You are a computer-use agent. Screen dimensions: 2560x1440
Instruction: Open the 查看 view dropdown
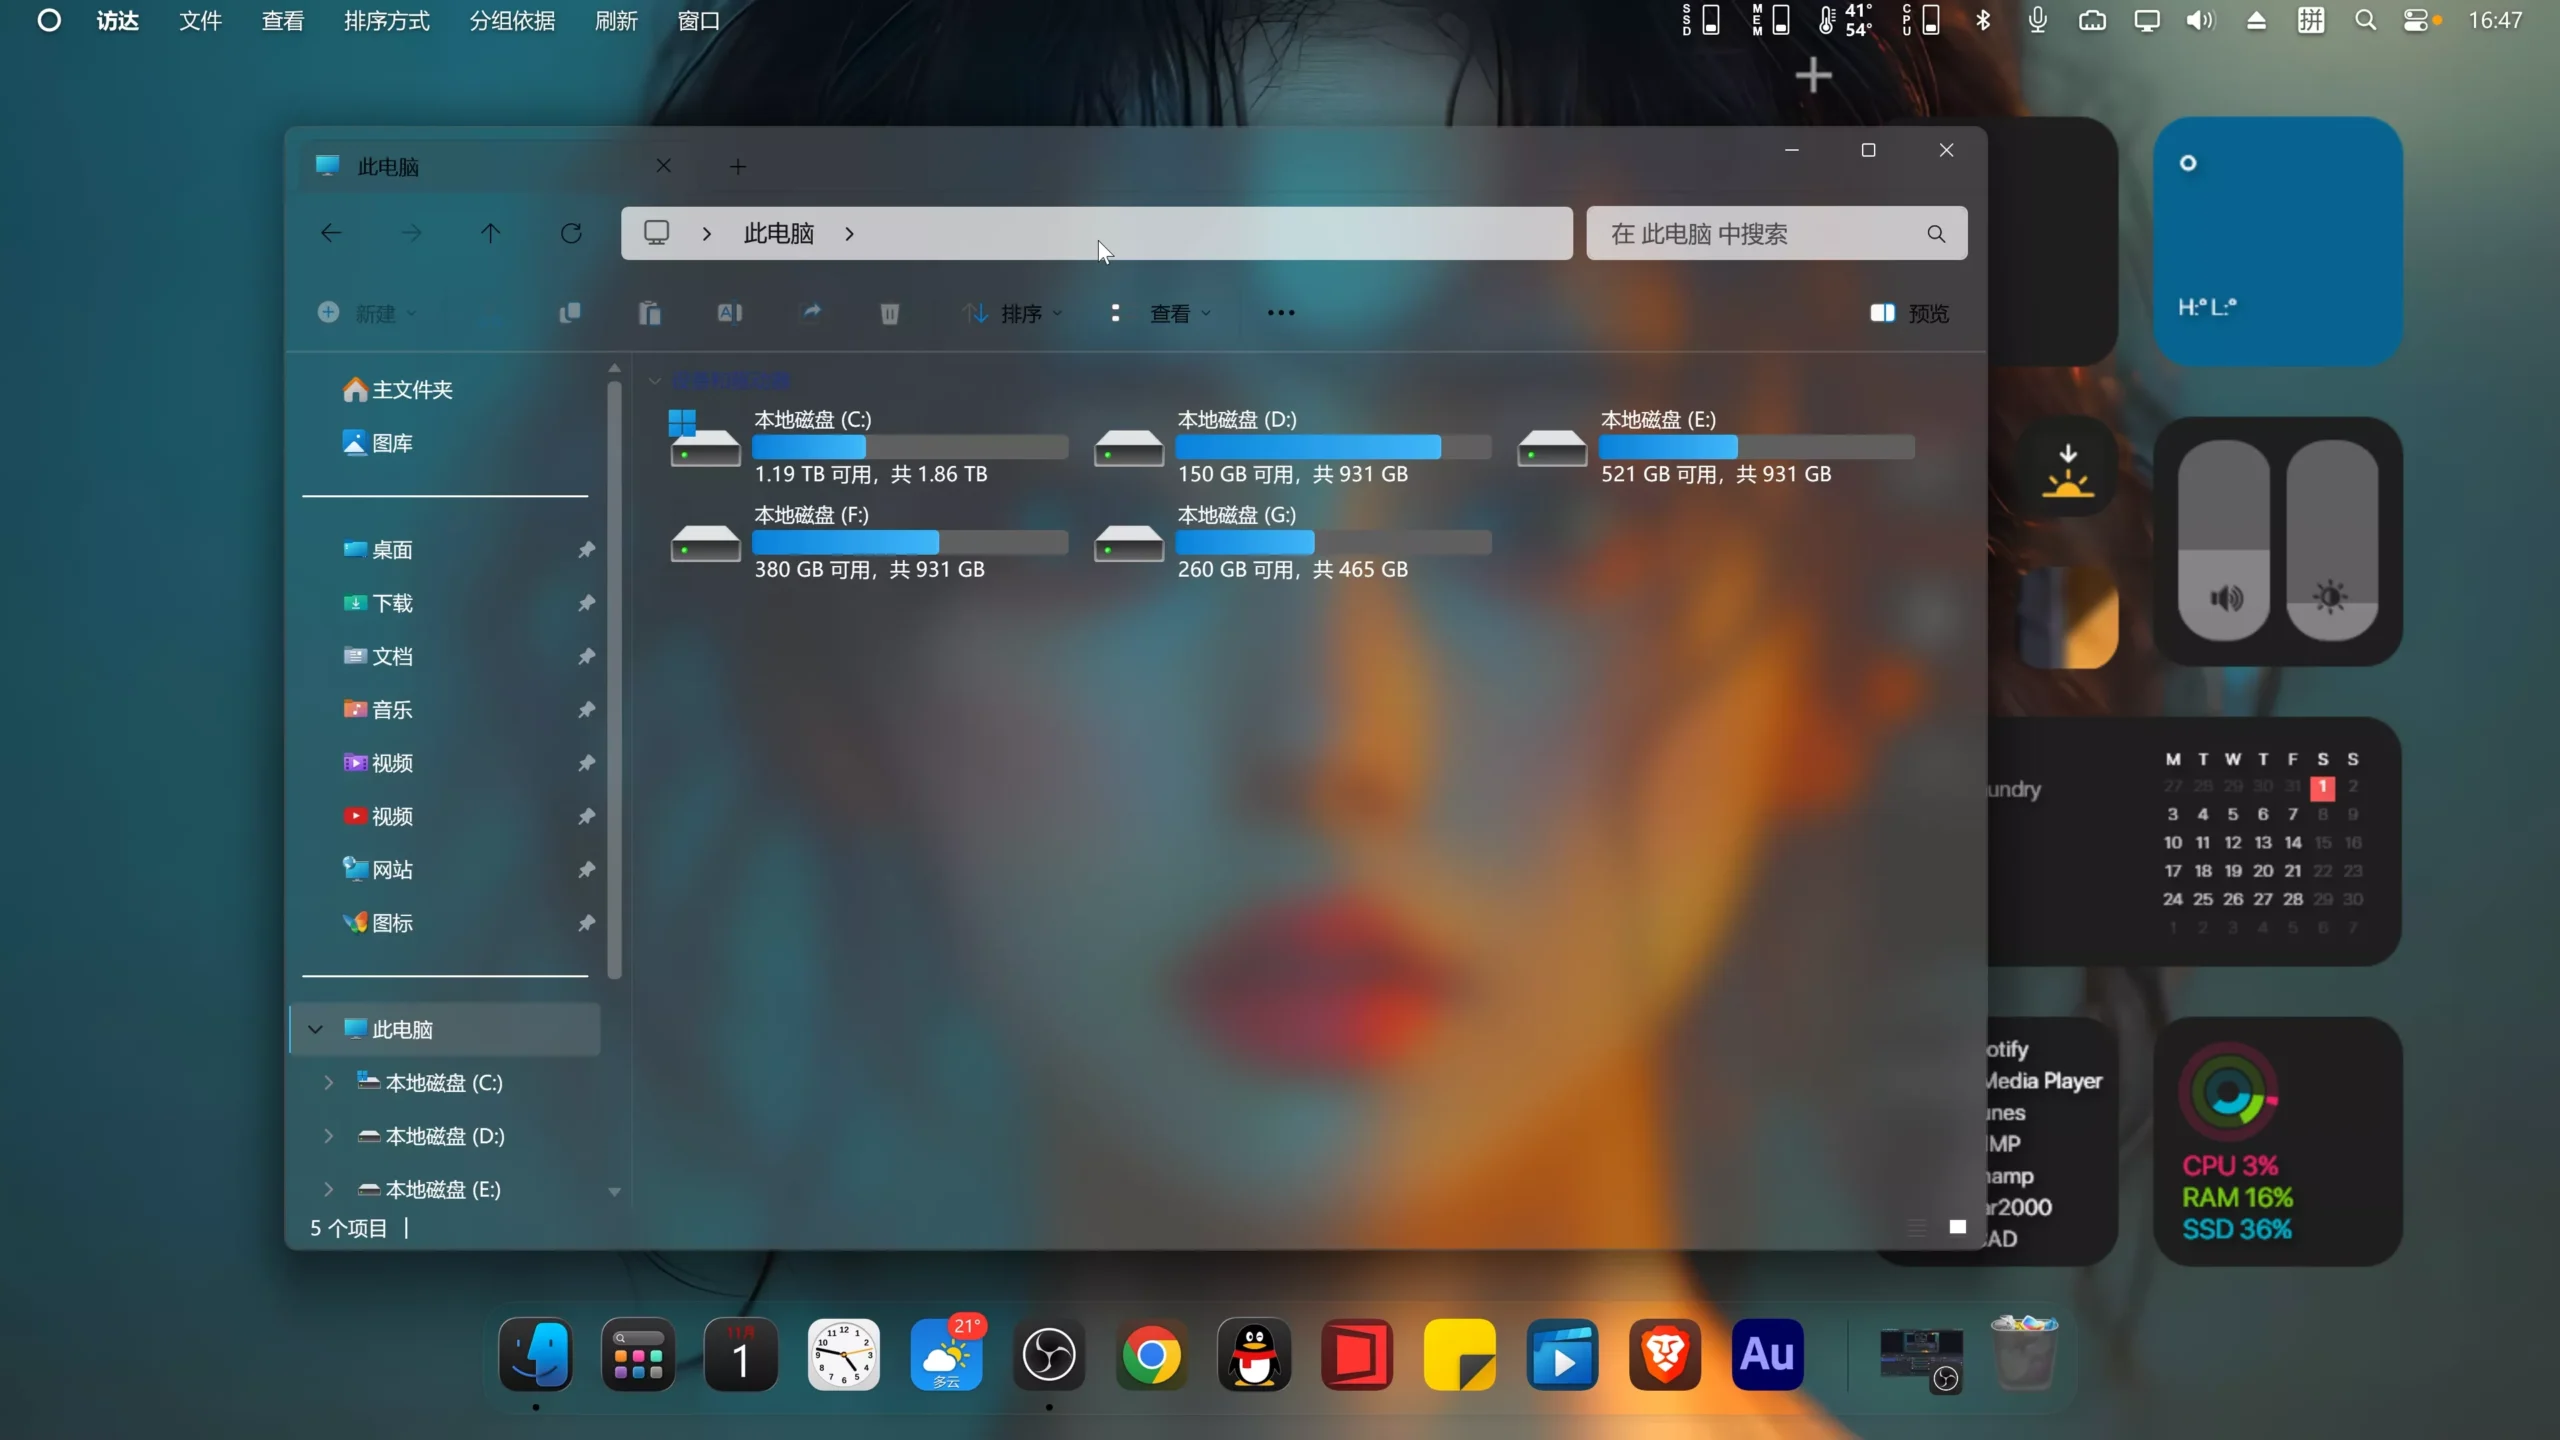click(x=1180, y=313)
